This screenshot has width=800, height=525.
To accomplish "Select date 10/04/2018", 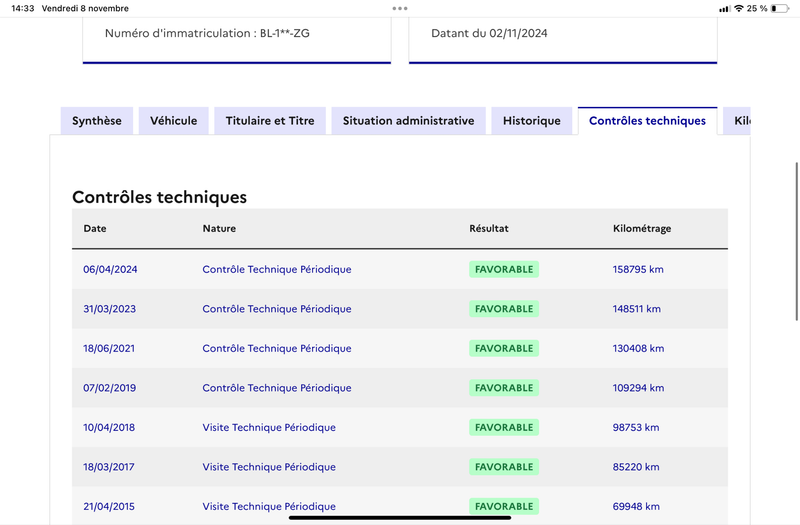I will pyautogui.click(x=109, y=428).
